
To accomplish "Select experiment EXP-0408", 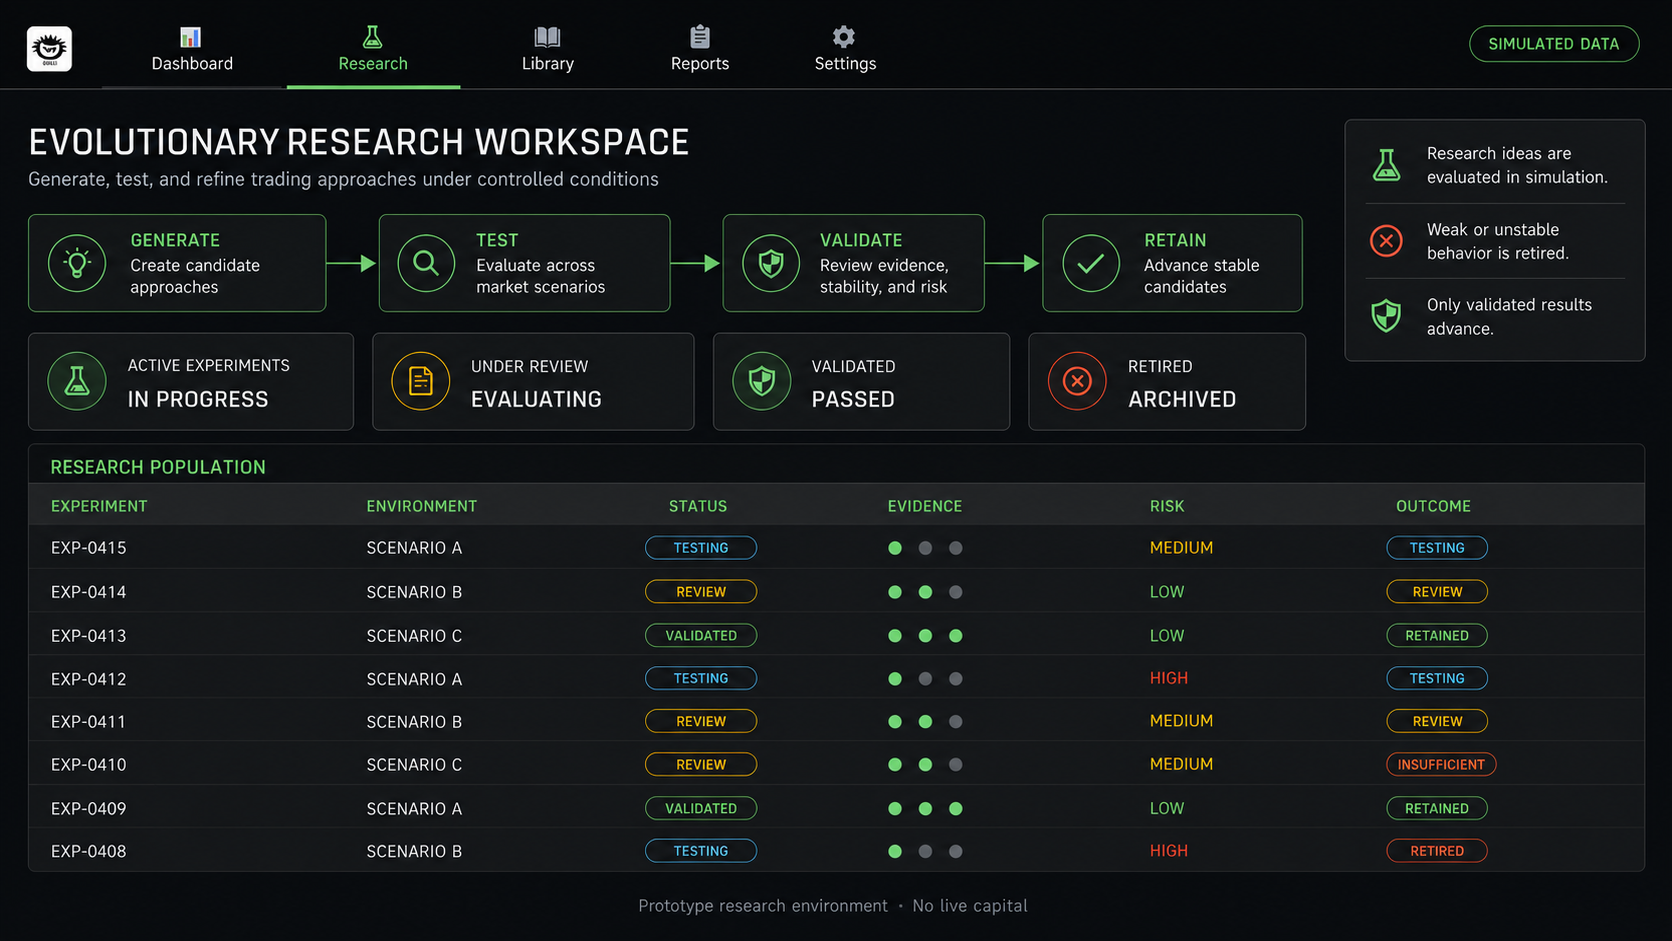I will click(x=836, y=851).
